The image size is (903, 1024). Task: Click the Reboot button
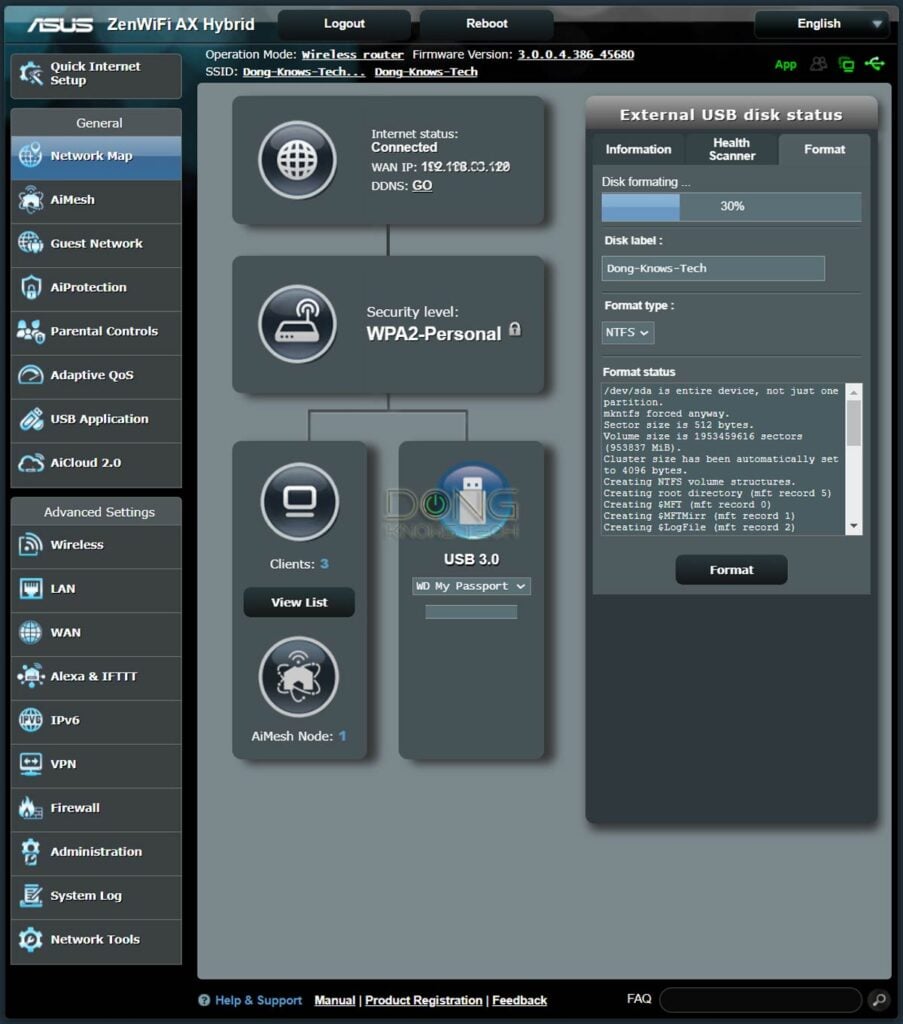click(x=486, y=24)
